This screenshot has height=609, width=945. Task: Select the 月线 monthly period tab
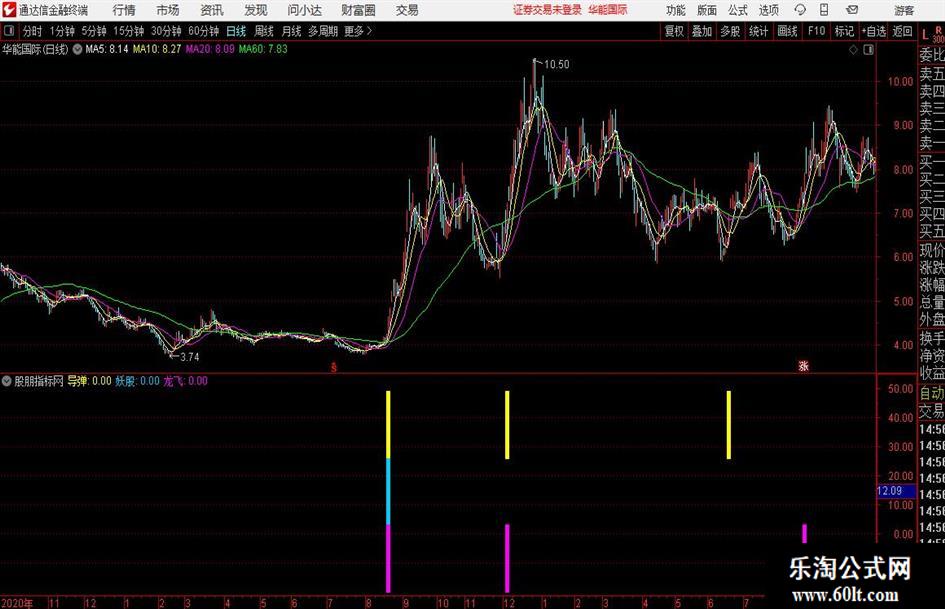pos(291,31)
